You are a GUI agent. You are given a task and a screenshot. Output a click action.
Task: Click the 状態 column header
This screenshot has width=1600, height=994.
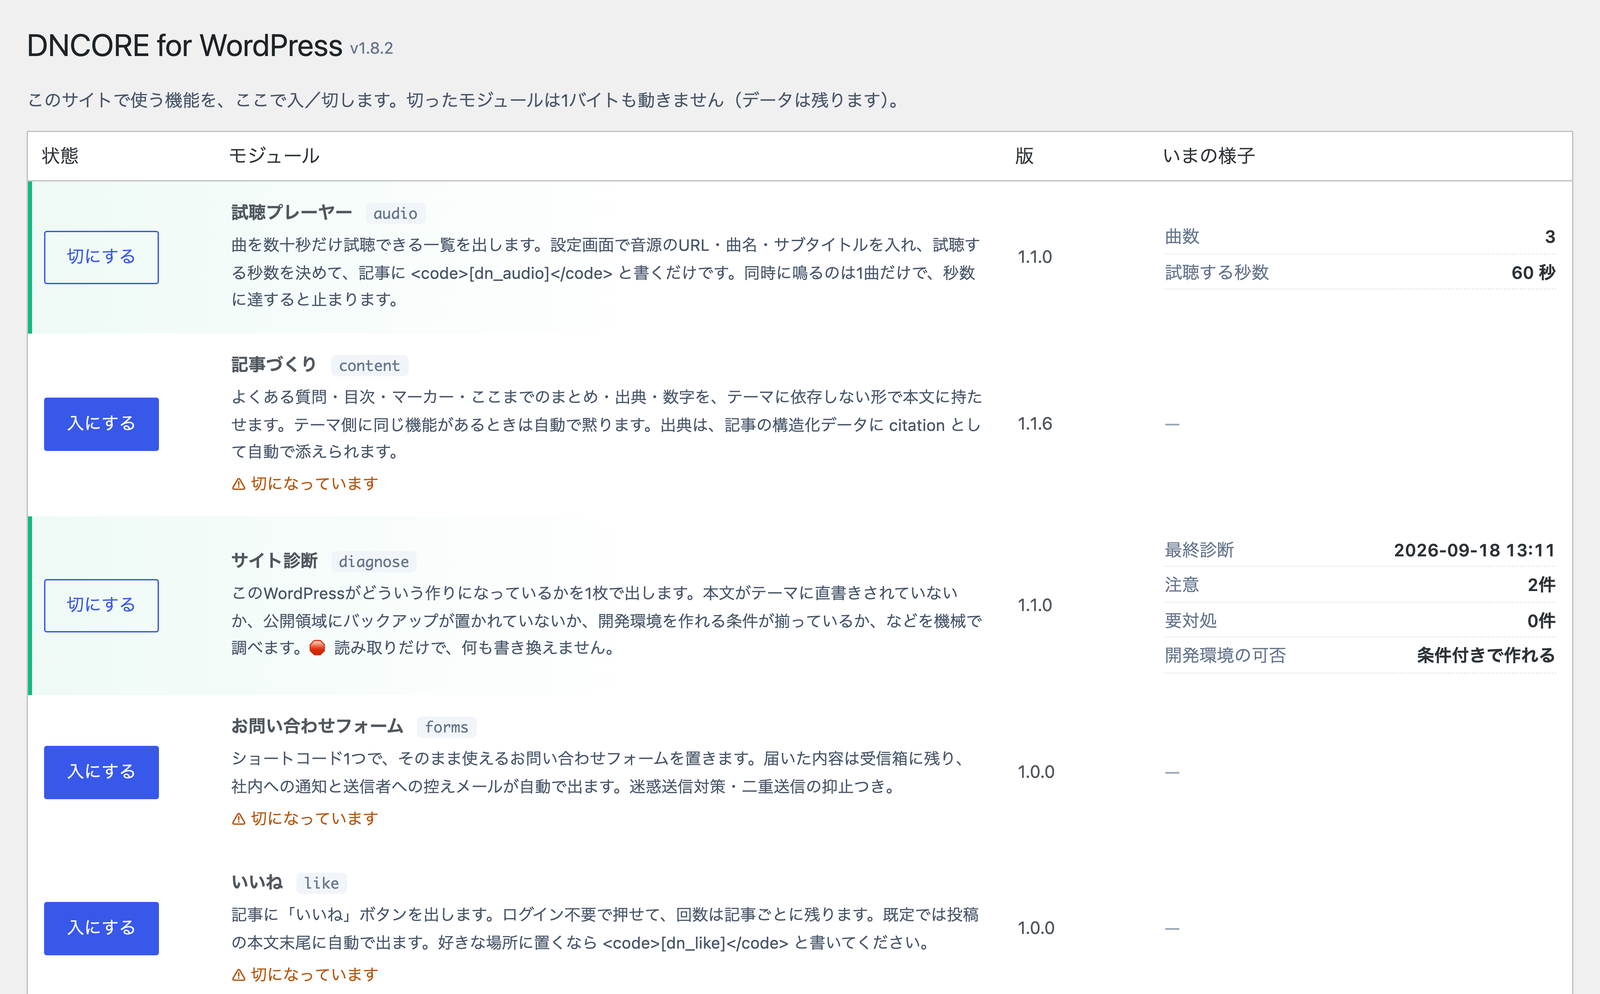click(60, 156)
